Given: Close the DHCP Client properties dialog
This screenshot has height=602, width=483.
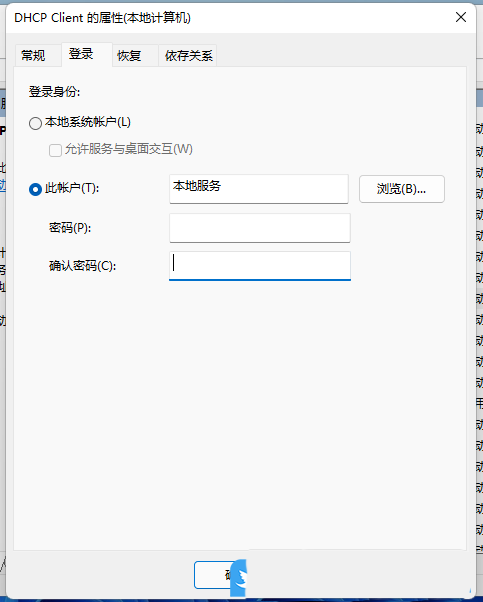Looking at the screenshot, I should (x=461, y=17).
